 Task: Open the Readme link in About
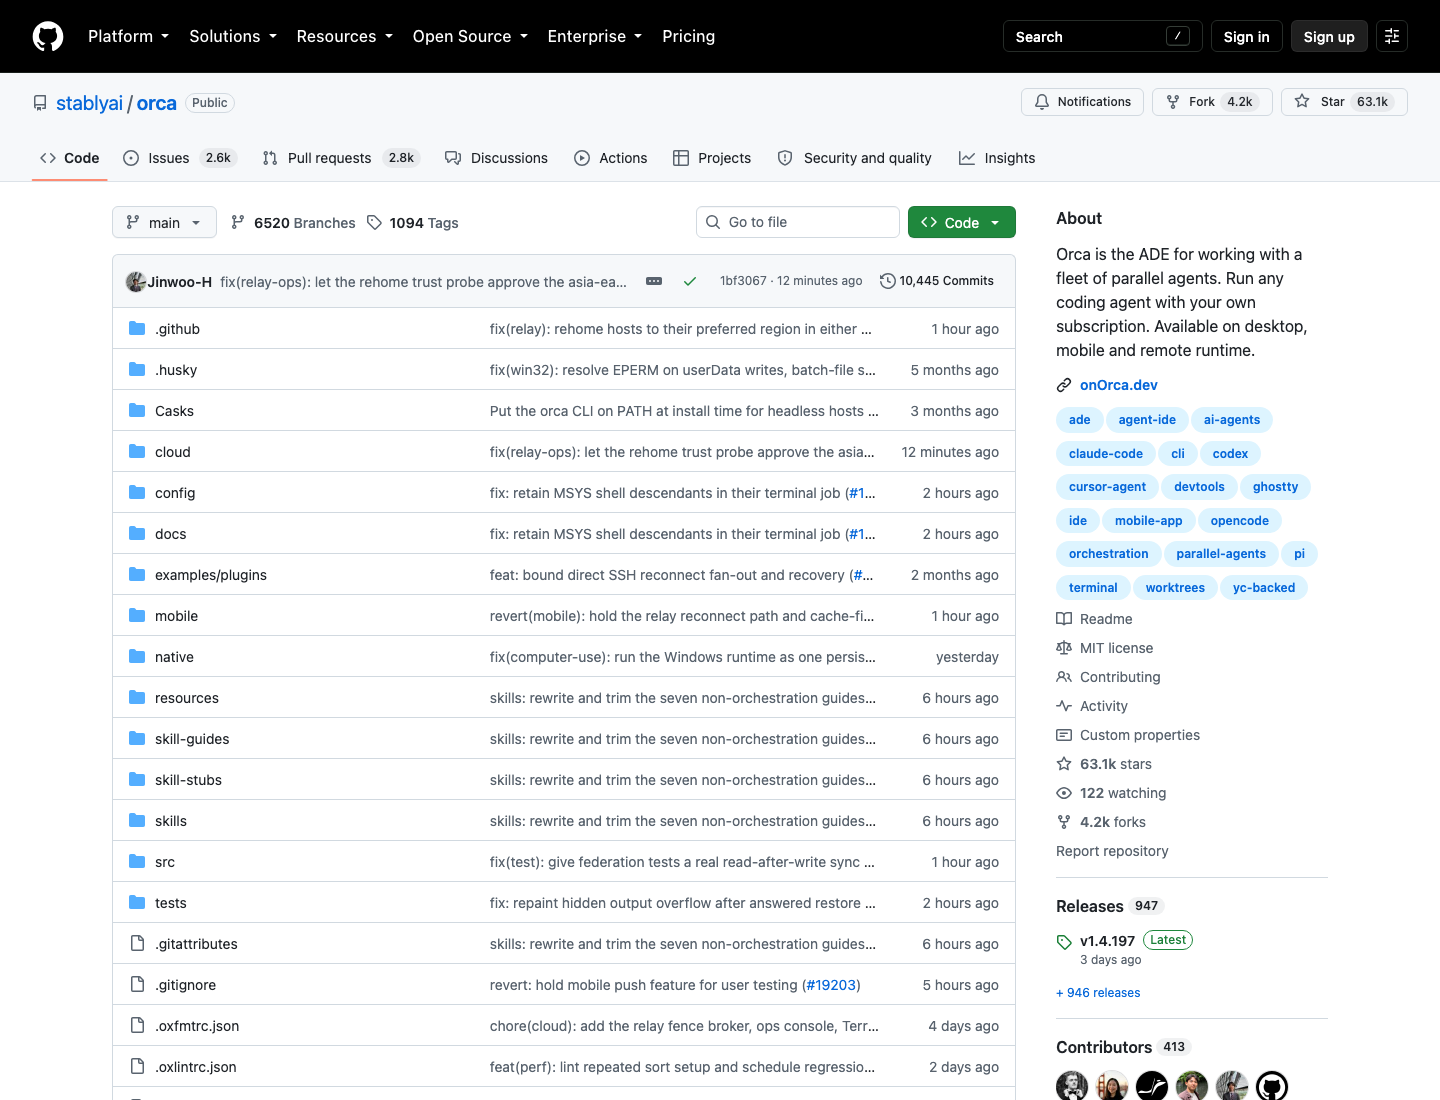tap(1095, 619)
